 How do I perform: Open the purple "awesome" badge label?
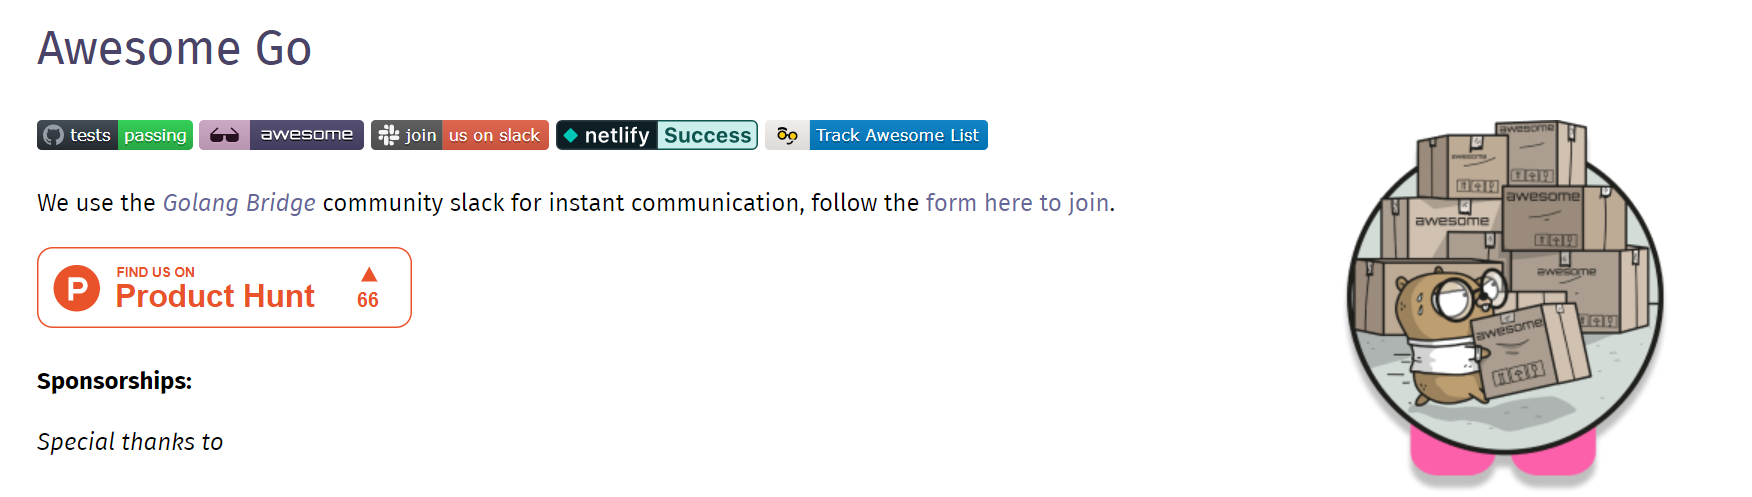pos(306,135)
